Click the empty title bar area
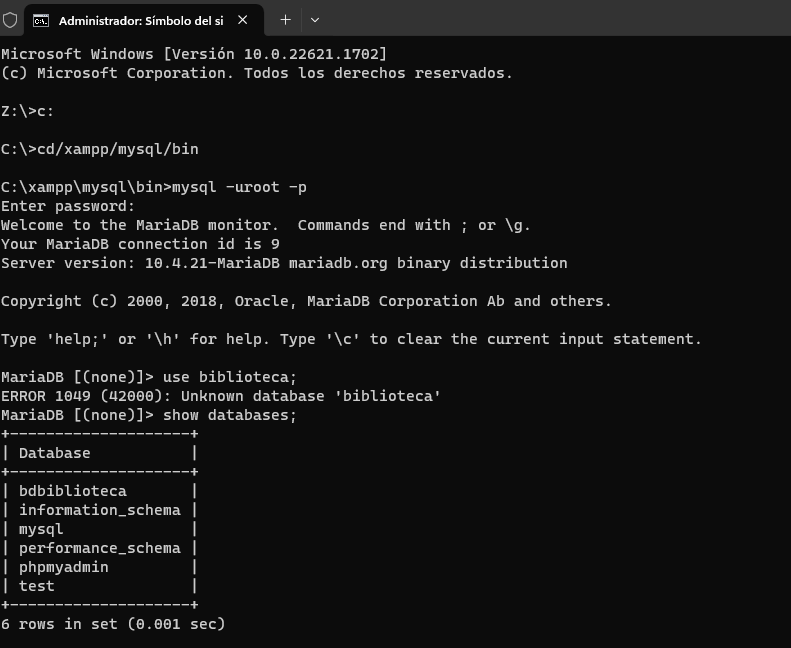 (550, 20)
